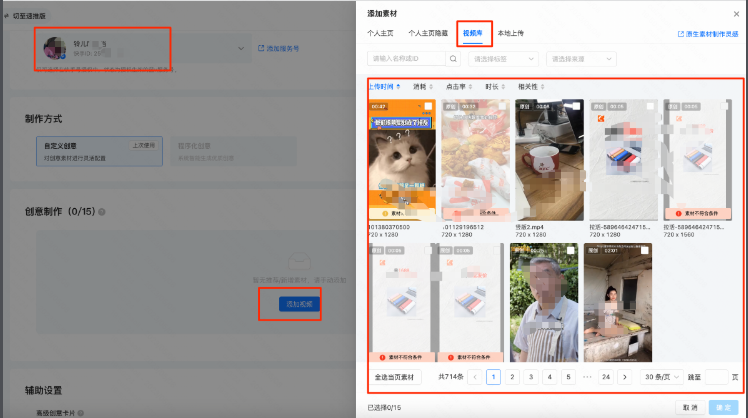The width and height of the screenshot is (748, 418).
Task: Click the help icon beside 创意制作 (0/15)
Action: point(102,211)
